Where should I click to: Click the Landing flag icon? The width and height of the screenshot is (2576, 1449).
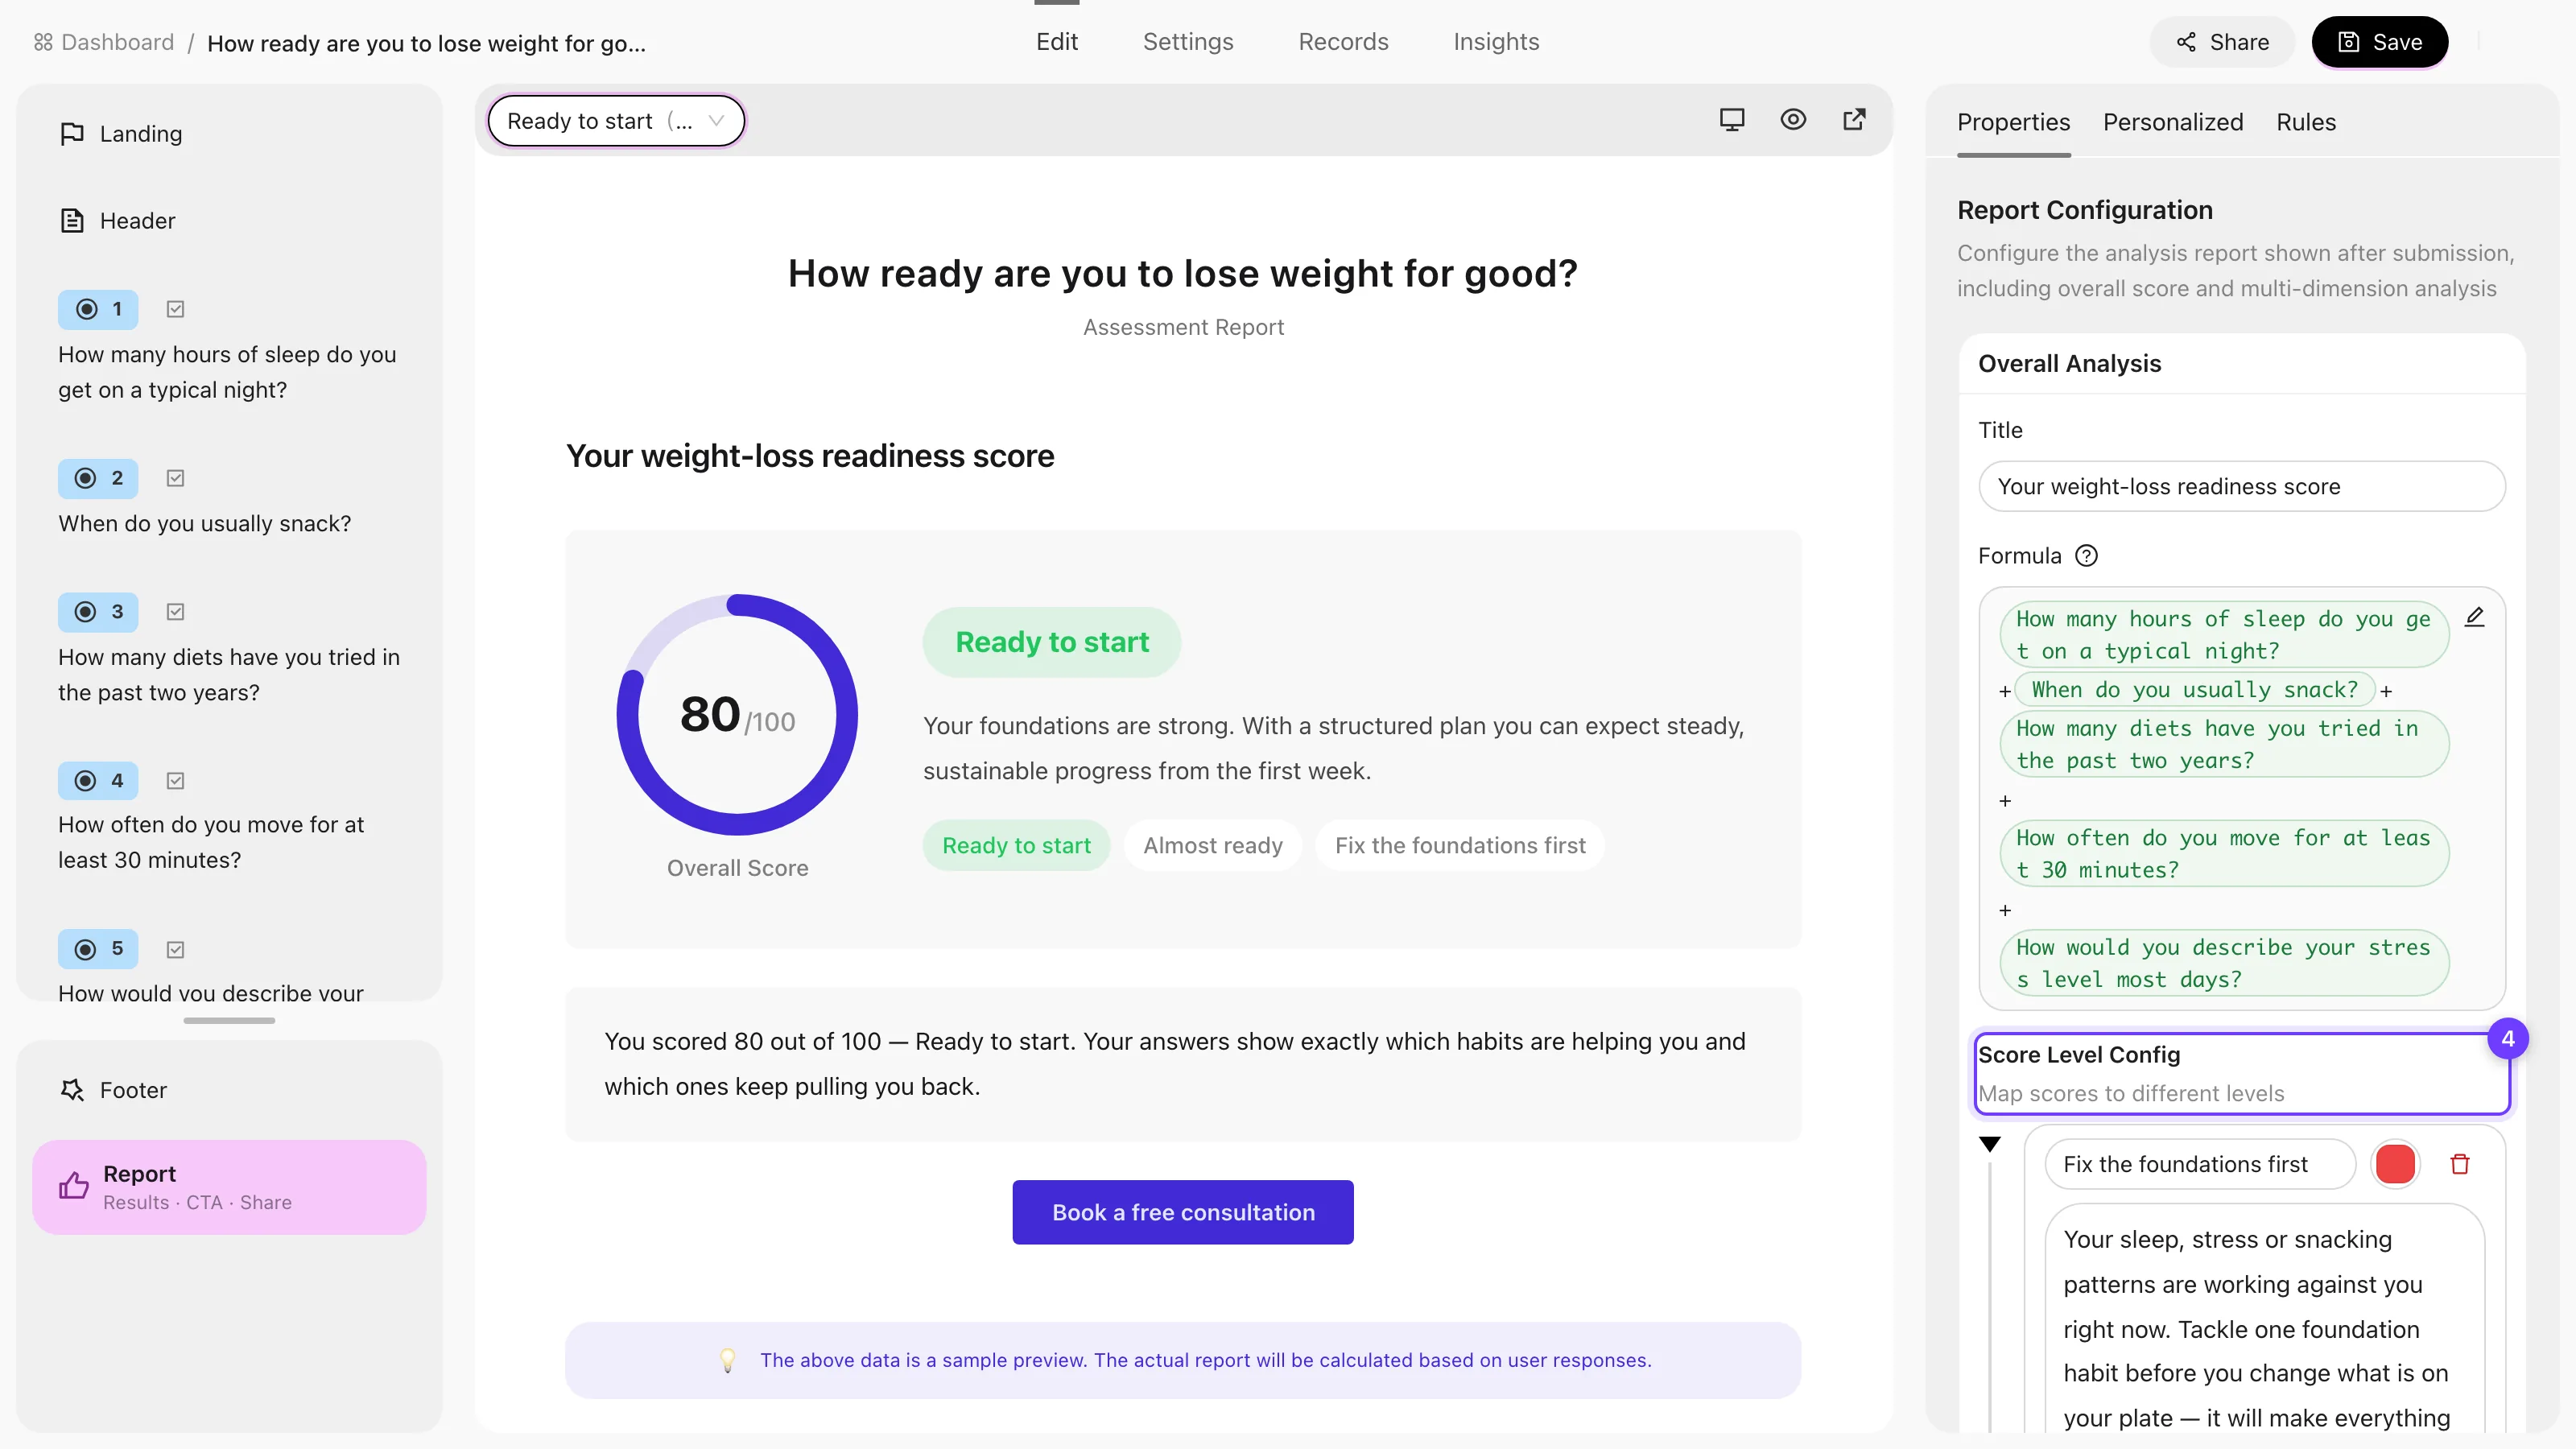pos(72,134)
